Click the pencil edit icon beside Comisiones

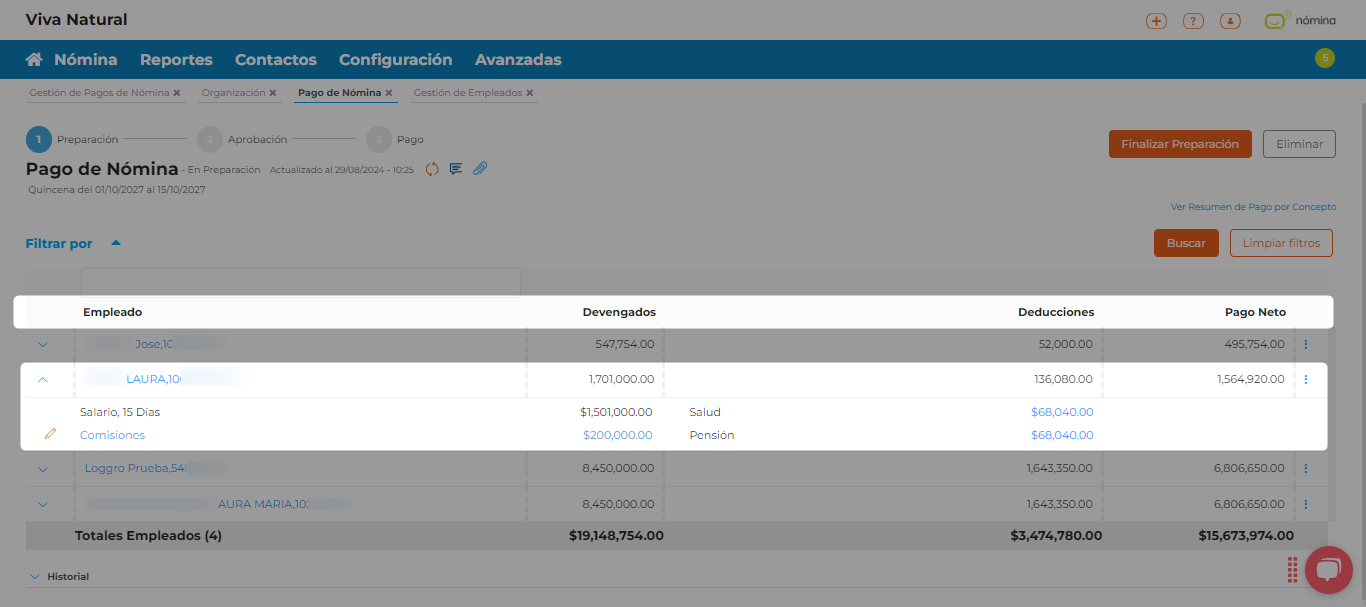50,435
